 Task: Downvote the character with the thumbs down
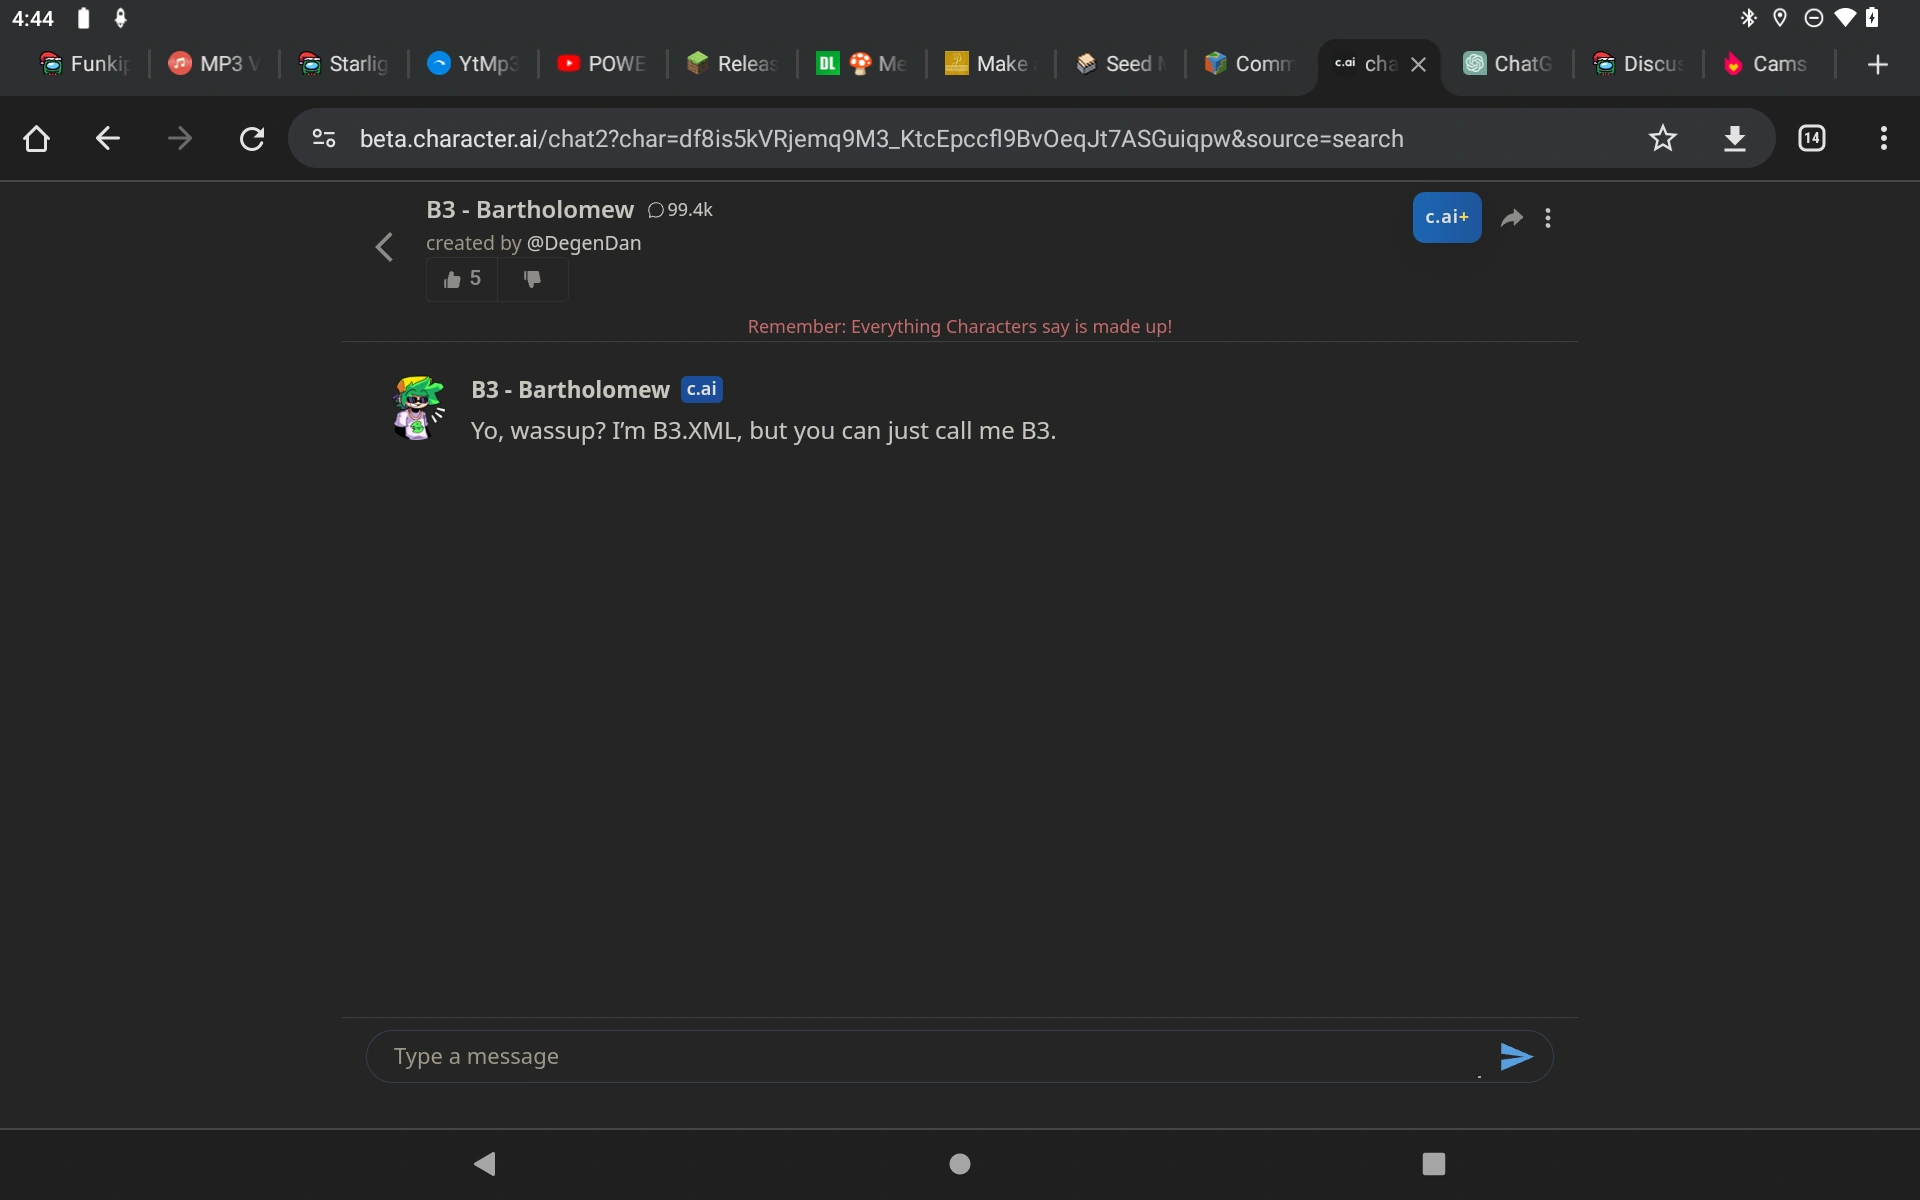[532, 279]
